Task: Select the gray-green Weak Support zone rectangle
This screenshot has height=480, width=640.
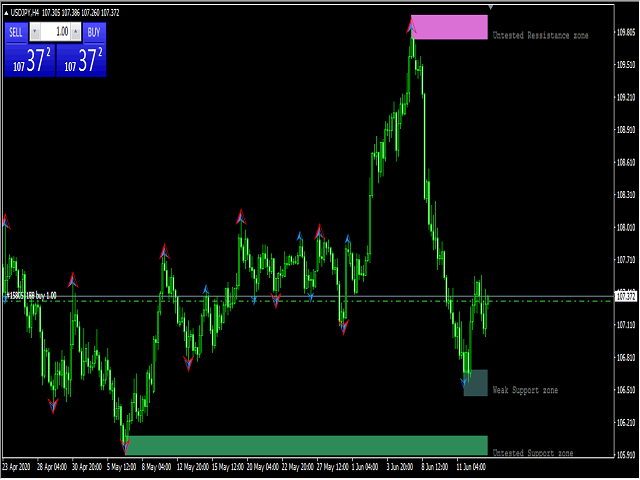Action: click(x=476, y=383)
